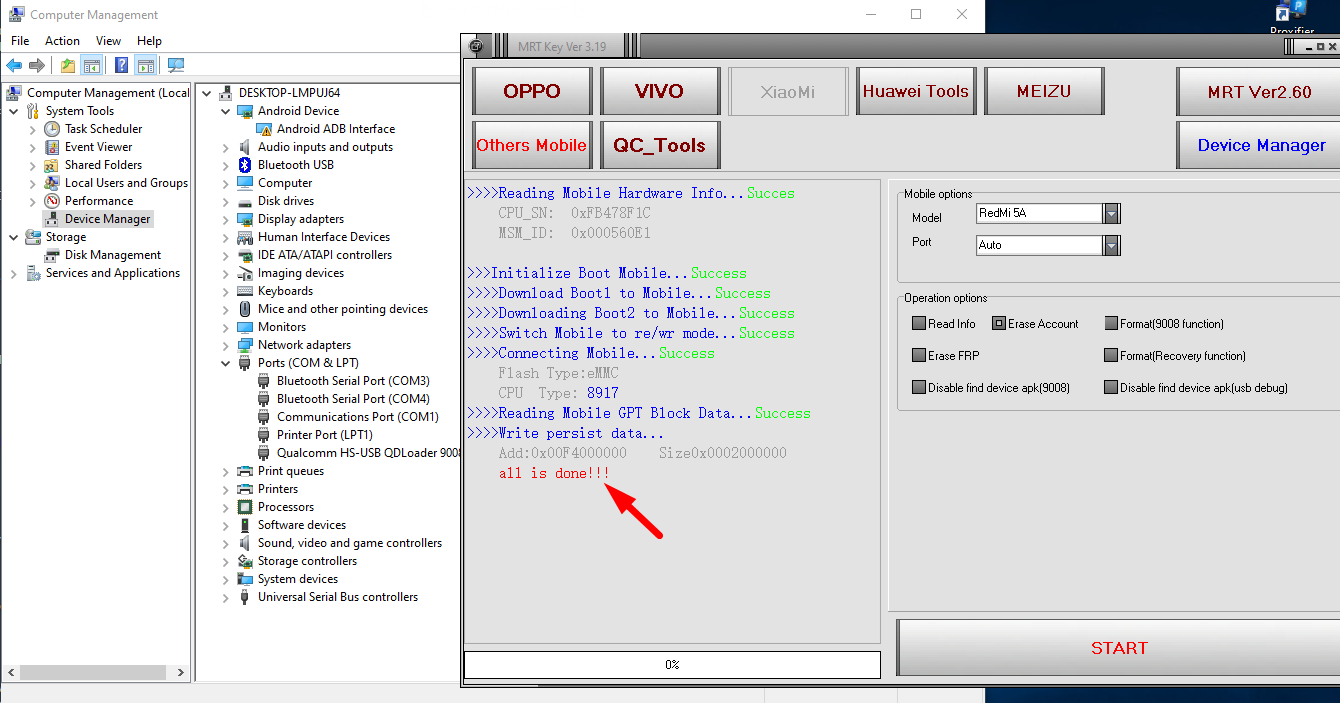Select Printer Port (LPT1)

(x=324, y=435)
